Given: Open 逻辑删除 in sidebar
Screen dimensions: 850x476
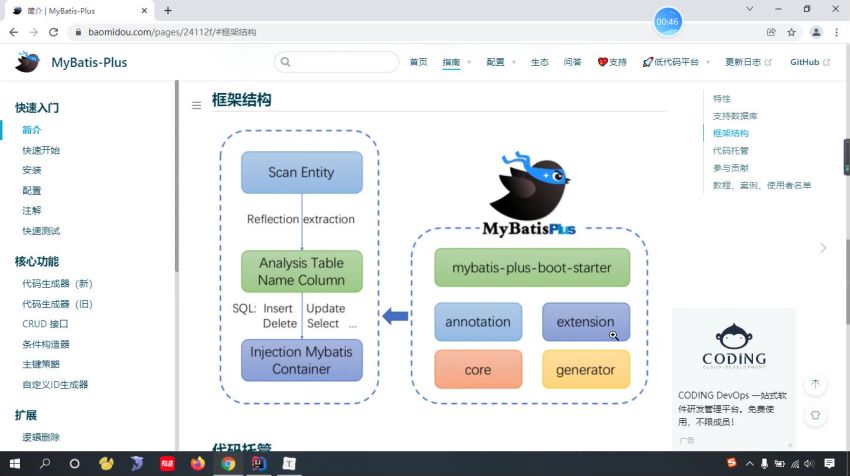Looking at the screenshot, I should click(41, 437).
